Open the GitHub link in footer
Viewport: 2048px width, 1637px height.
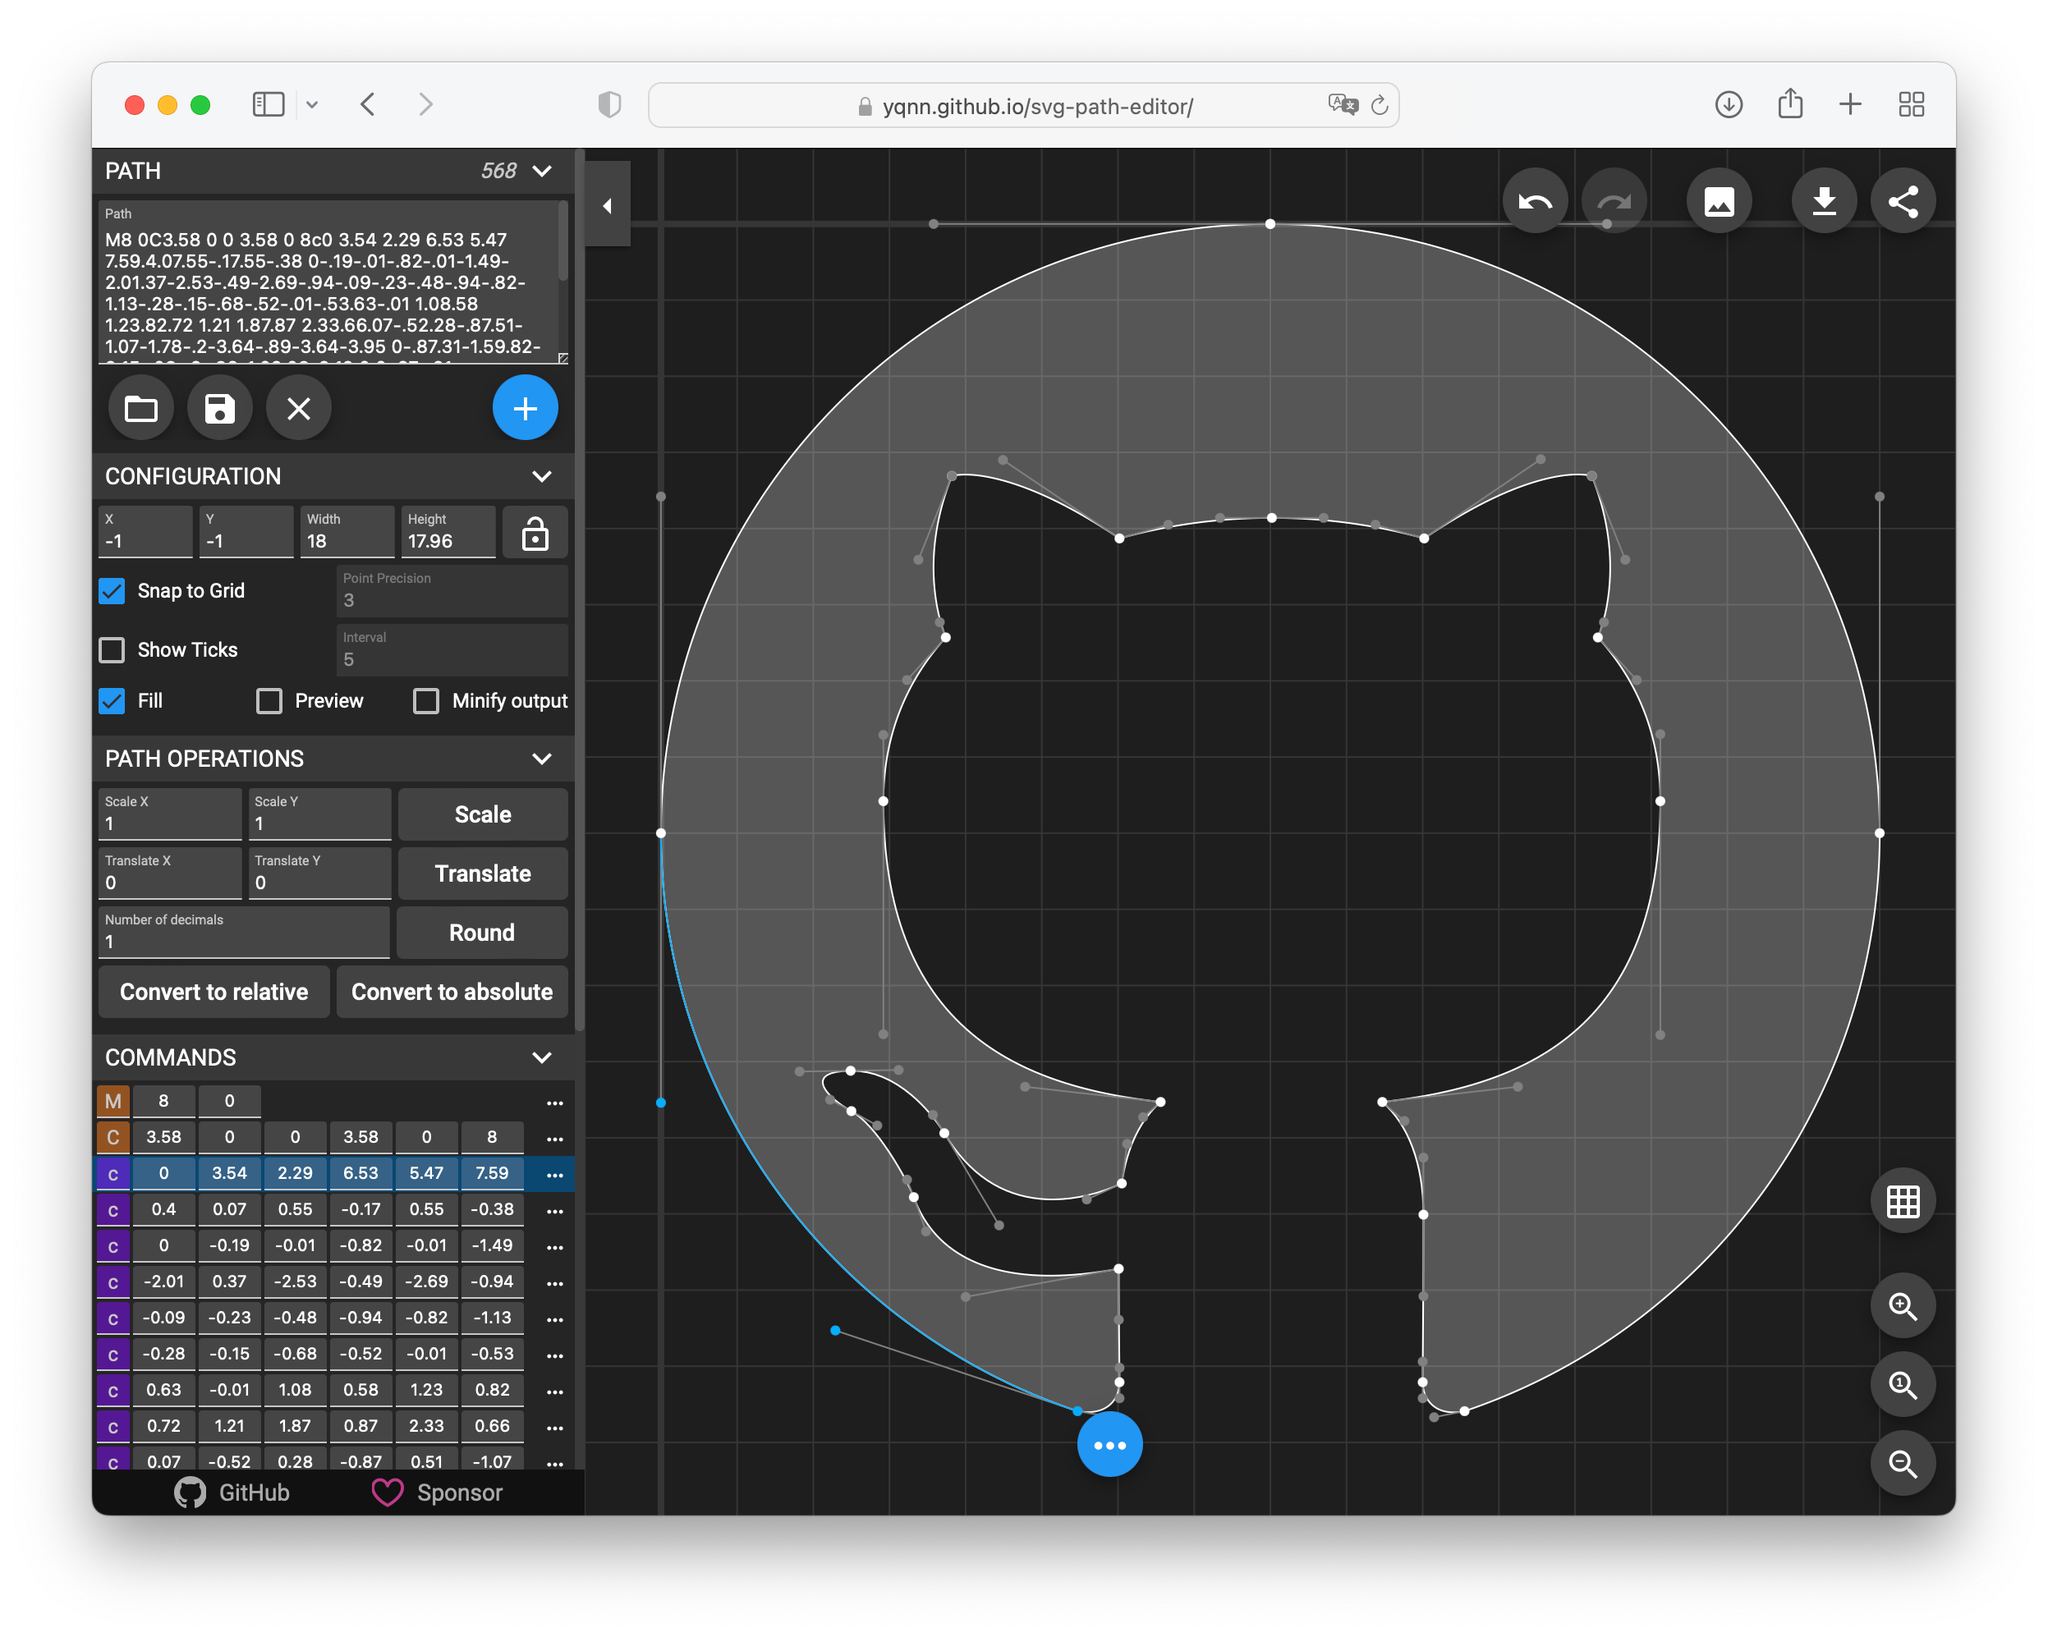(x=232, y=1492)
